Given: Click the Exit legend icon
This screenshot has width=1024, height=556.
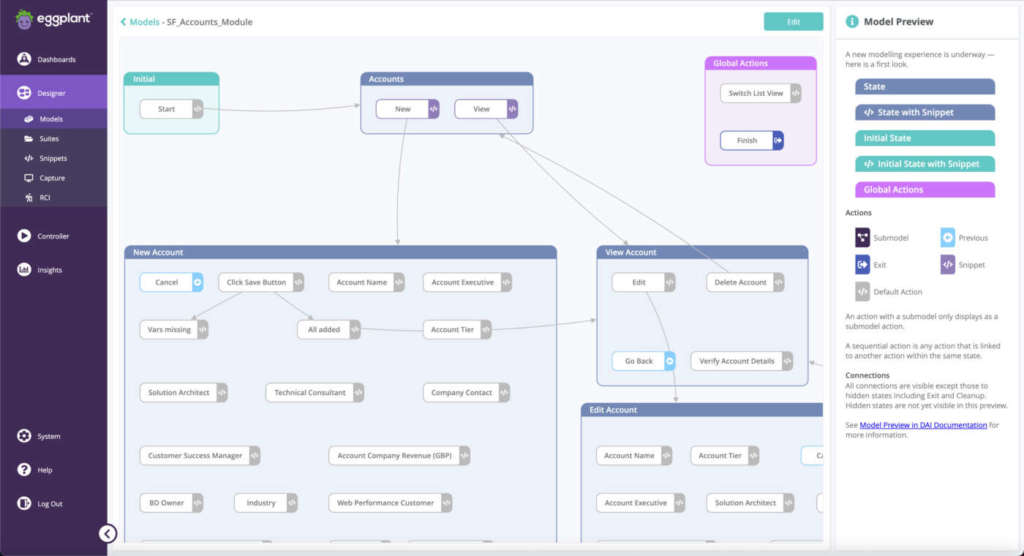Looking at the screenshot, I should pyautogui.click(x=862, y=265).
